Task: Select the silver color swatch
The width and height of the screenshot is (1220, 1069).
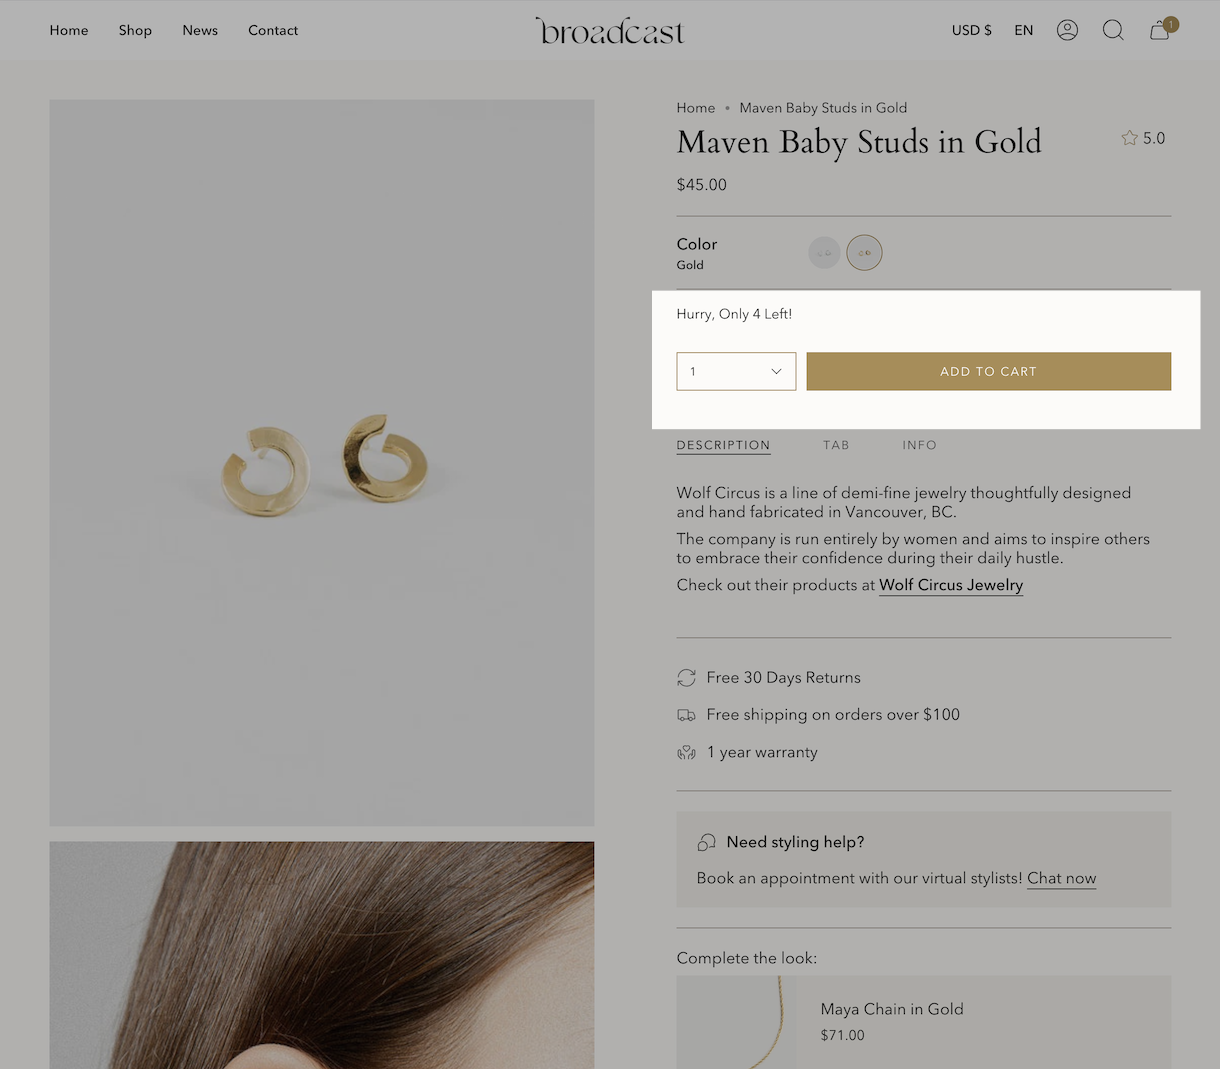Action: 824,253
